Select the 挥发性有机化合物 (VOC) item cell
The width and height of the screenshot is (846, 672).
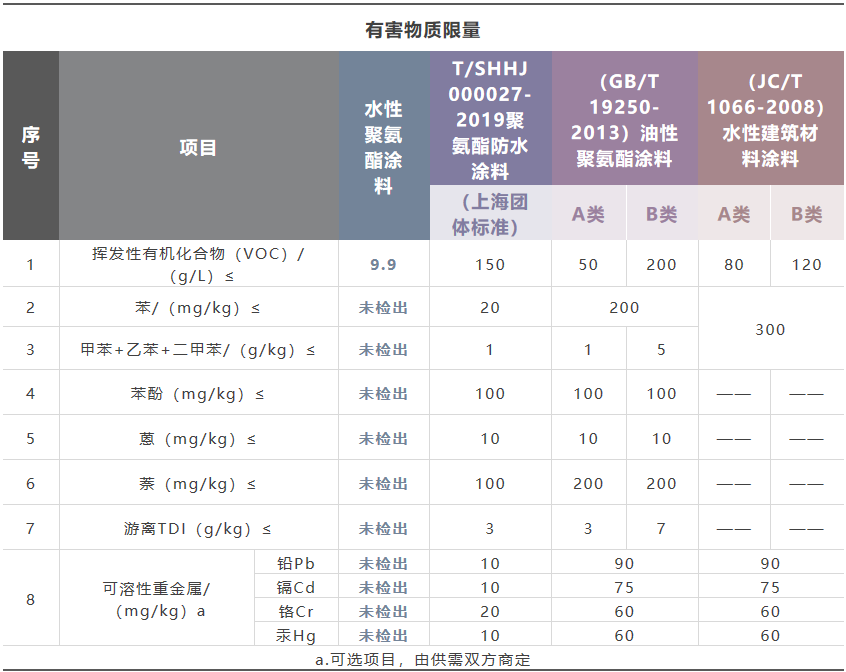pyautogui.click(x=198, y=264)
